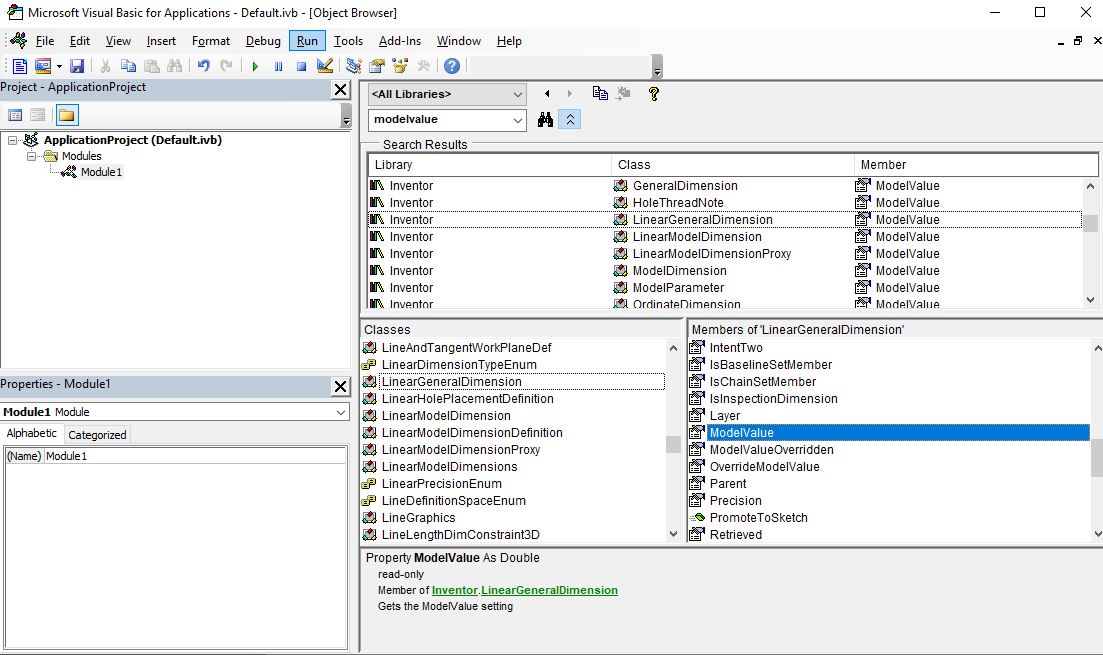Select OverrideModelValue member
The width and height of the screenshot is (1103, 655).
click(x=764, y=467)
